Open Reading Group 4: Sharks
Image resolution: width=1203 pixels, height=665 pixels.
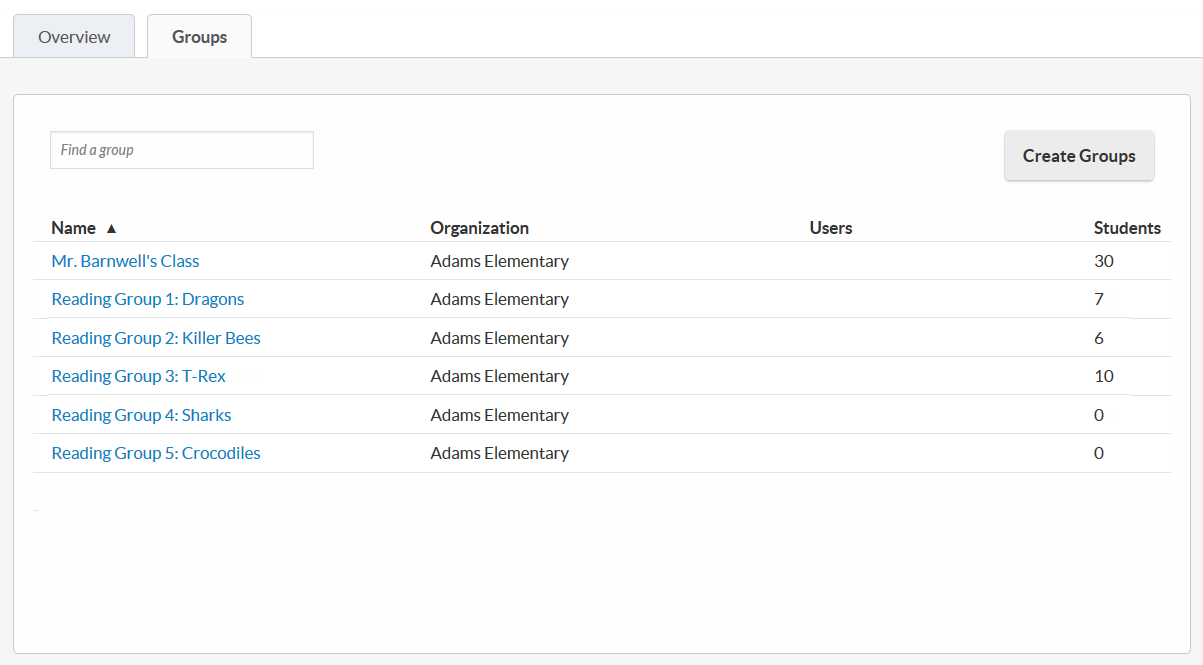141,415
